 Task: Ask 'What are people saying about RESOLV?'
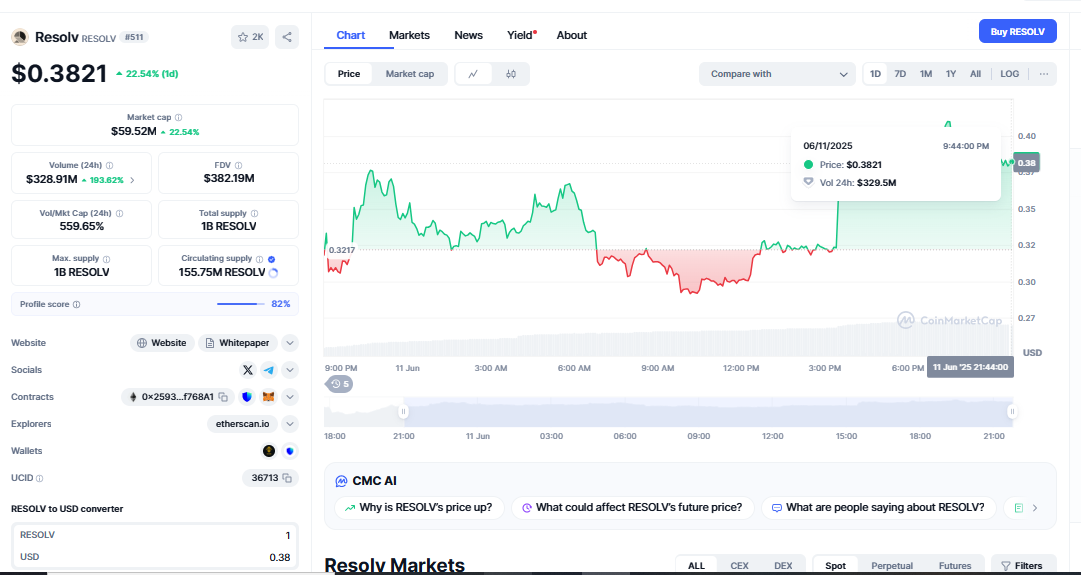(878, 508)
